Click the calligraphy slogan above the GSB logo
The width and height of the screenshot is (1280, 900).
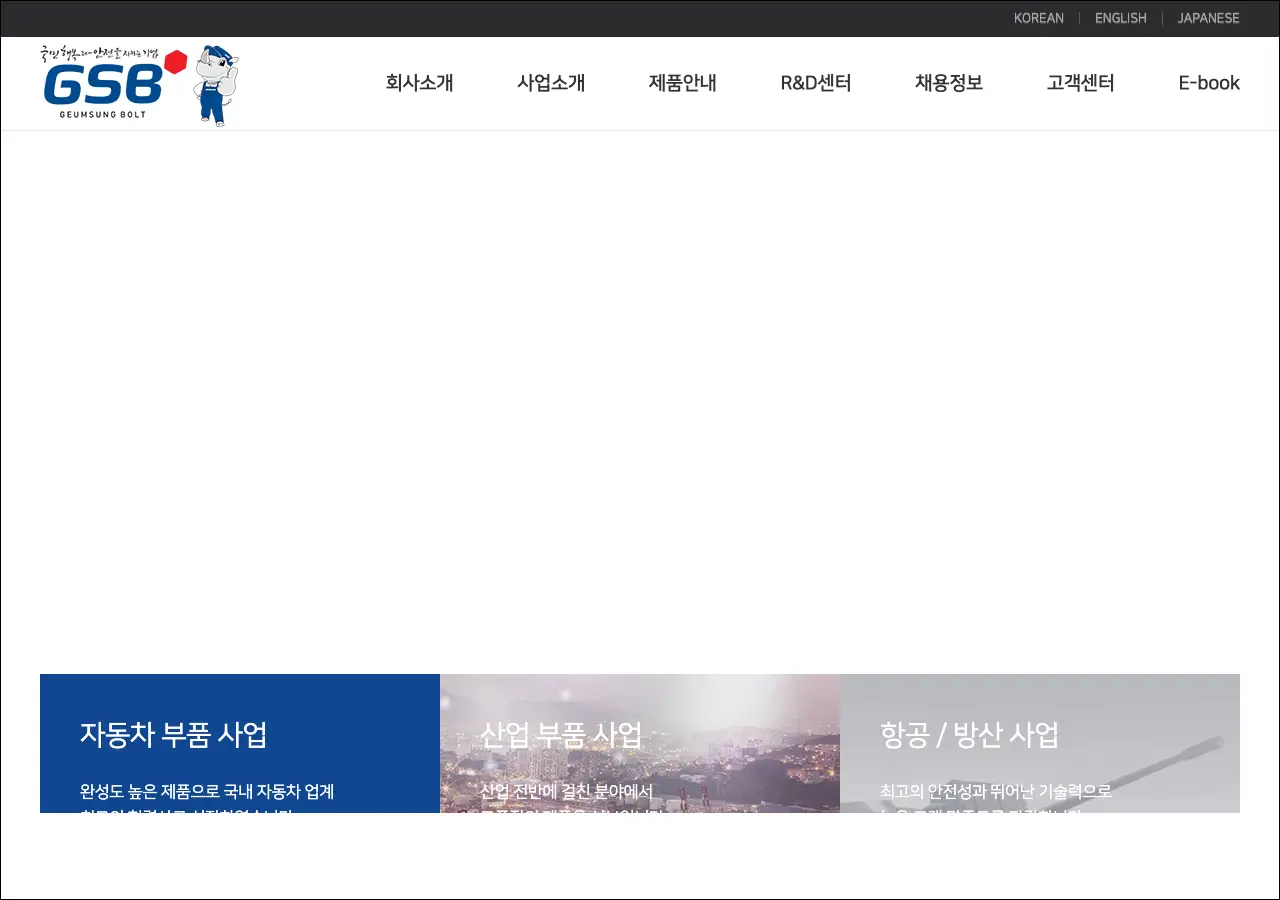tap(98, 55)
